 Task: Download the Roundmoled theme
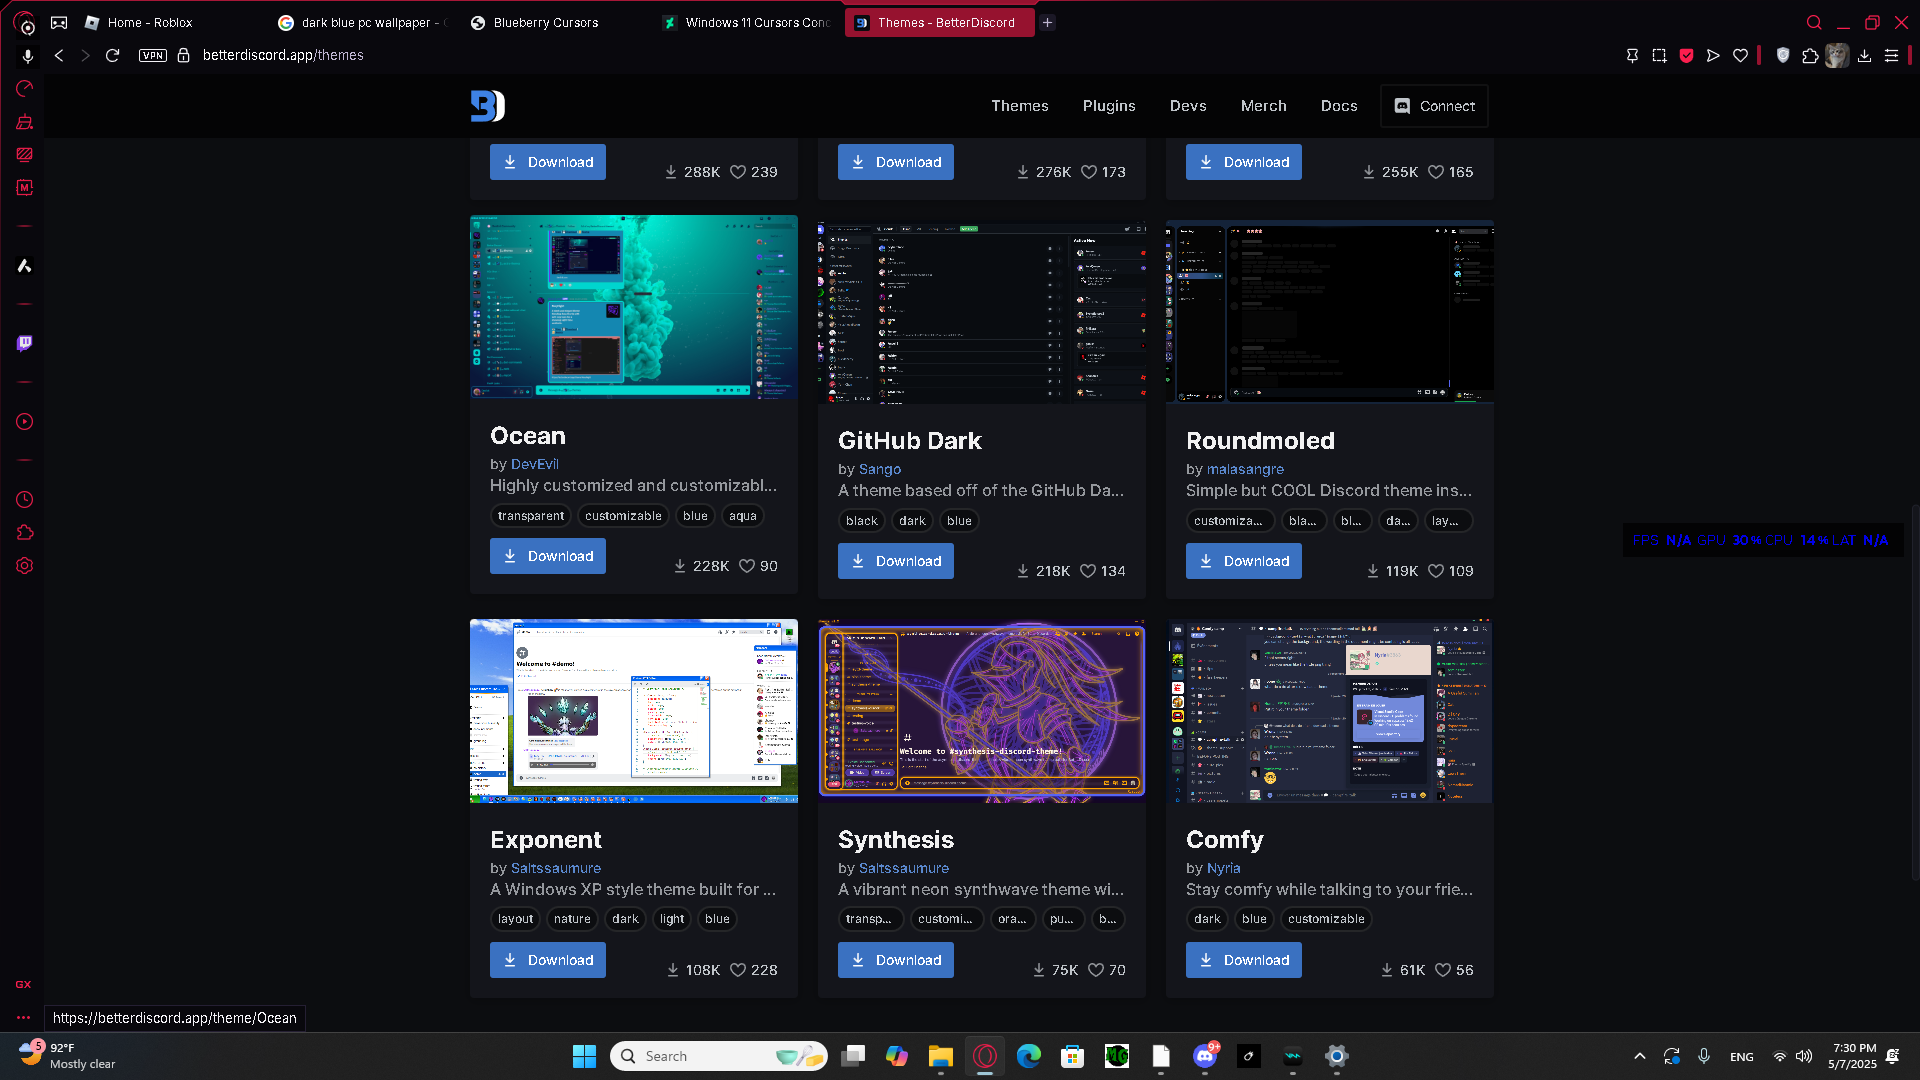pos(1243,561)
